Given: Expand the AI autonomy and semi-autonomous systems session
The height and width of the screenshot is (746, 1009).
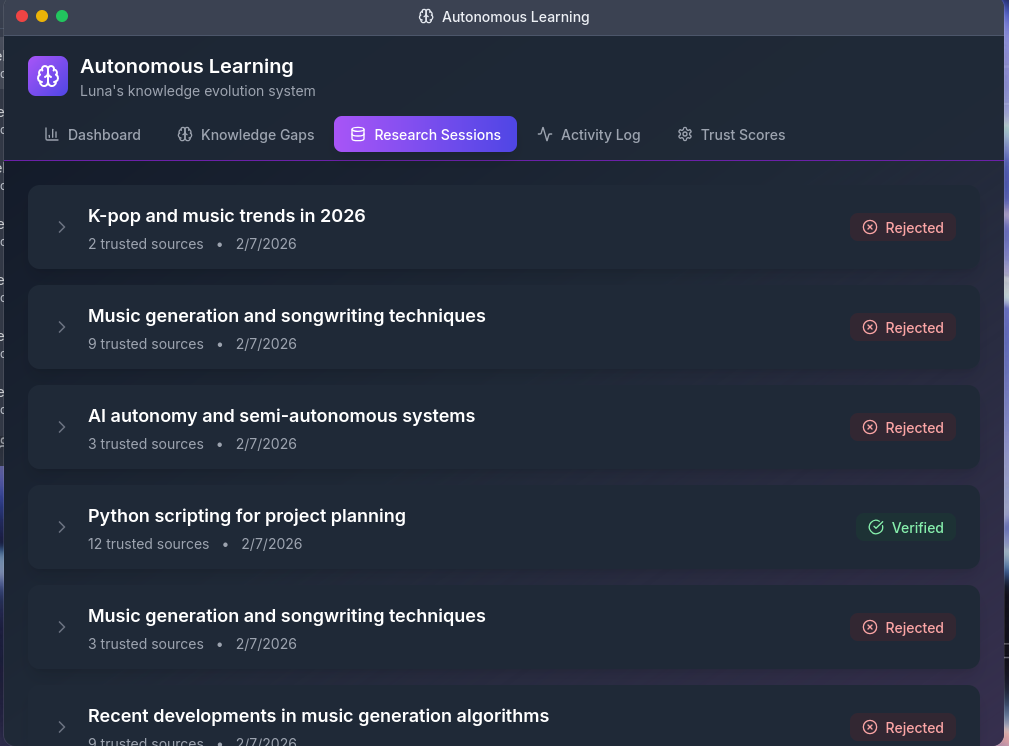Looking at the screenshot, I should 62,427.
